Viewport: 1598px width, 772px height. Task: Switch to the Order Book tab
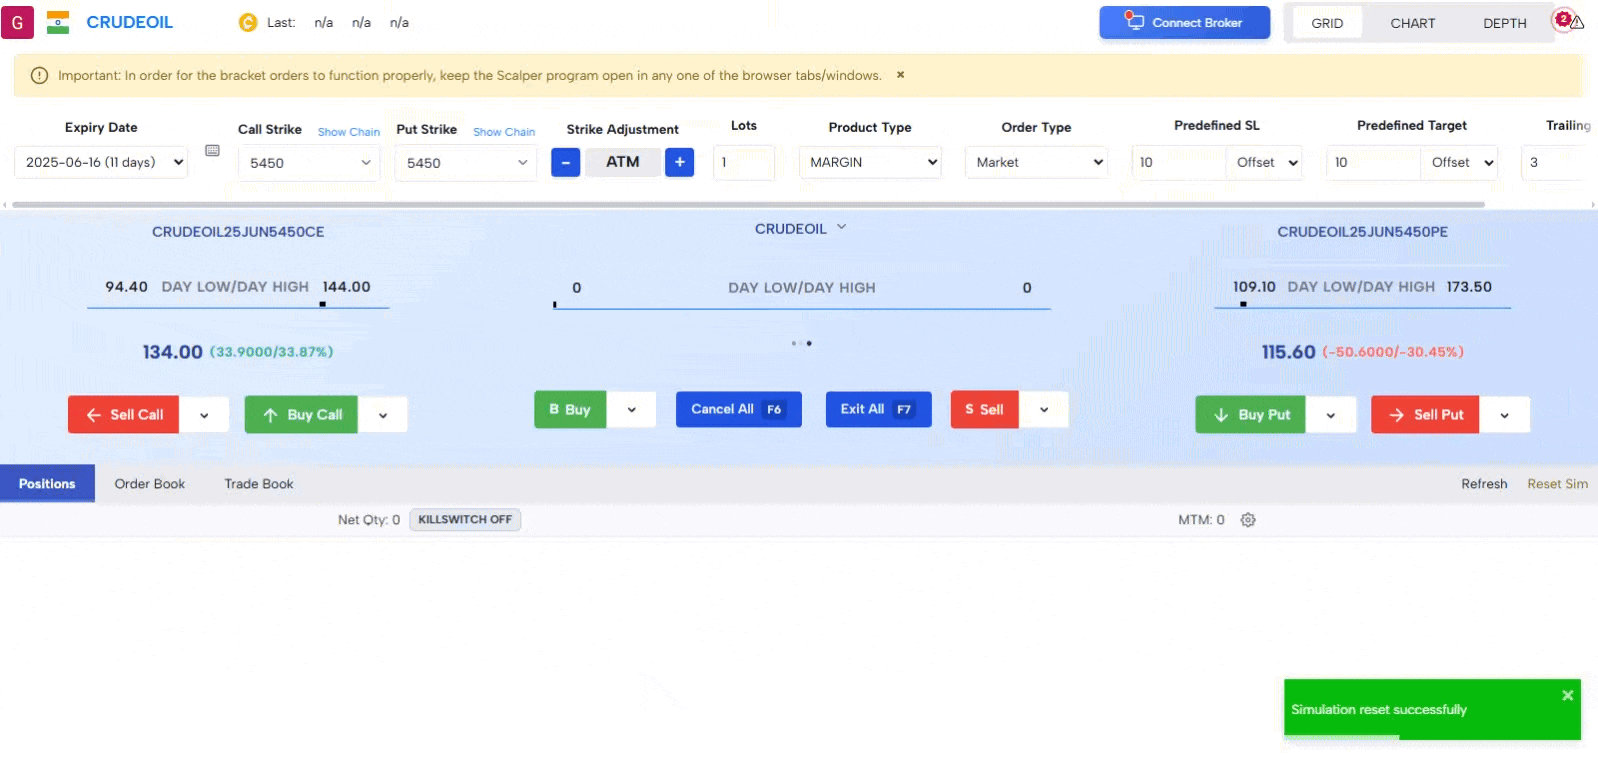(x=149, y=484)
